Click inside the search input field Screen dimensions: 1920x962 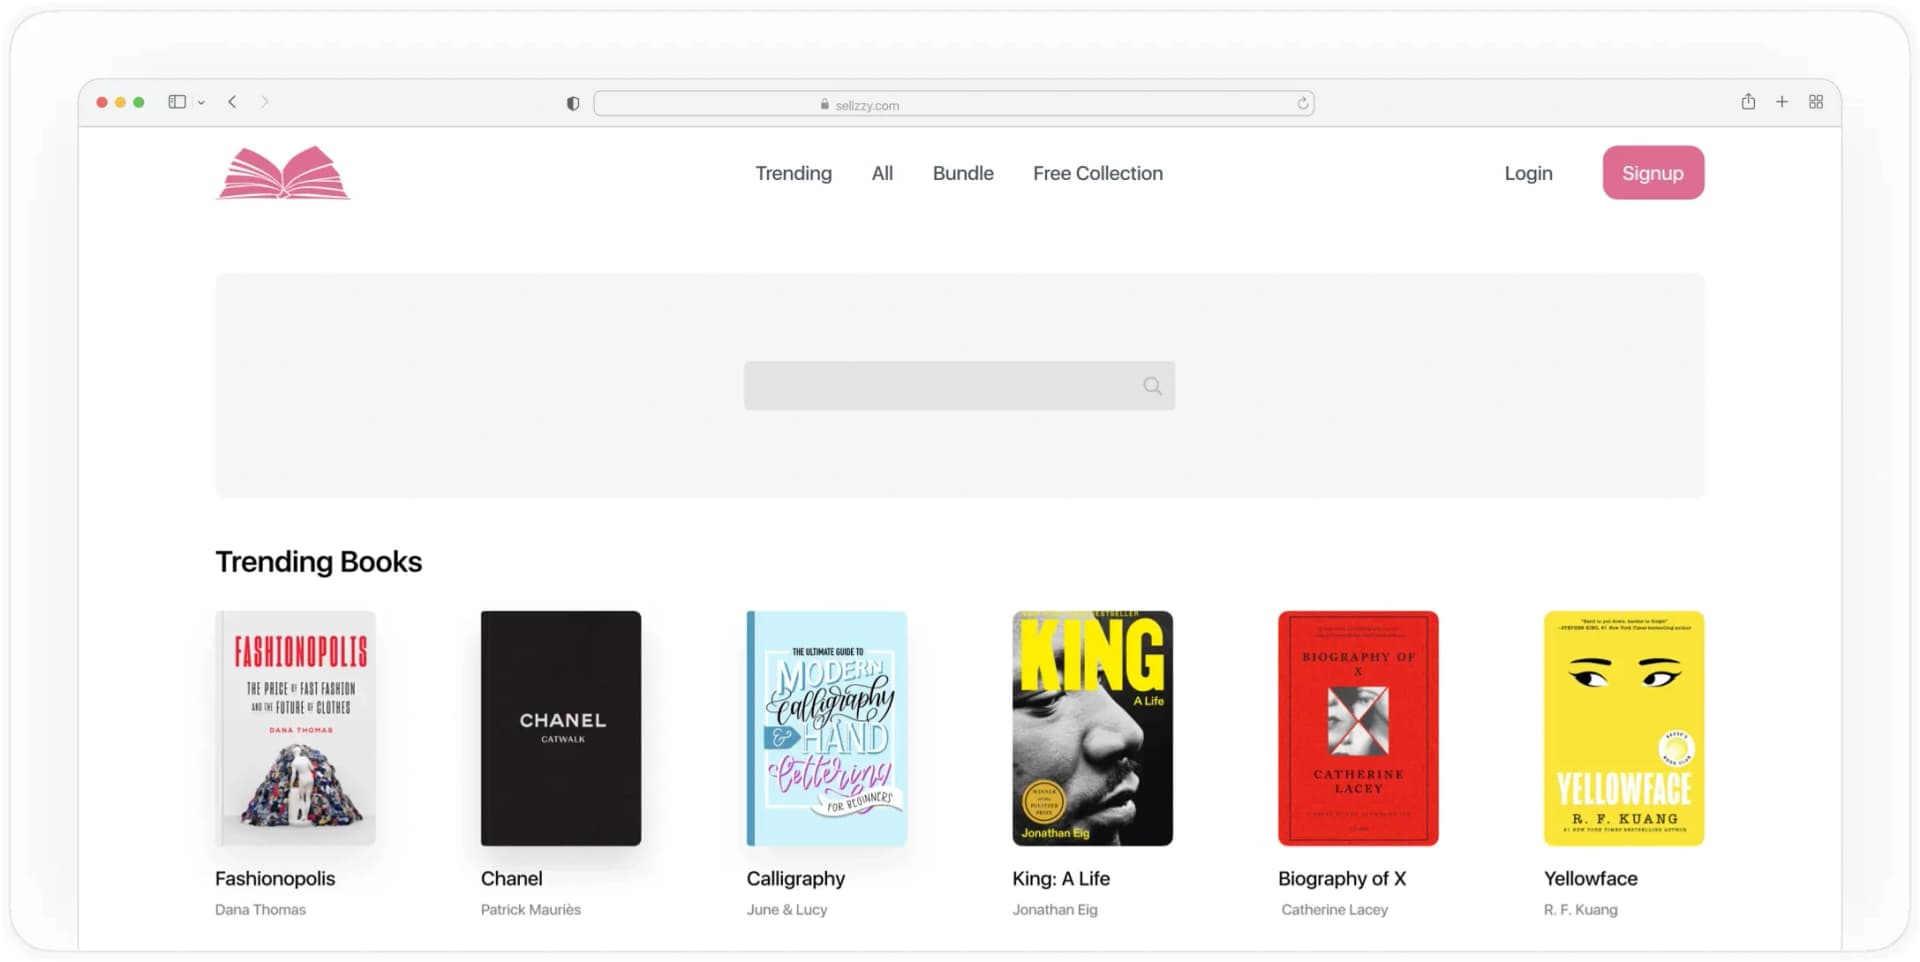[940, 386]
